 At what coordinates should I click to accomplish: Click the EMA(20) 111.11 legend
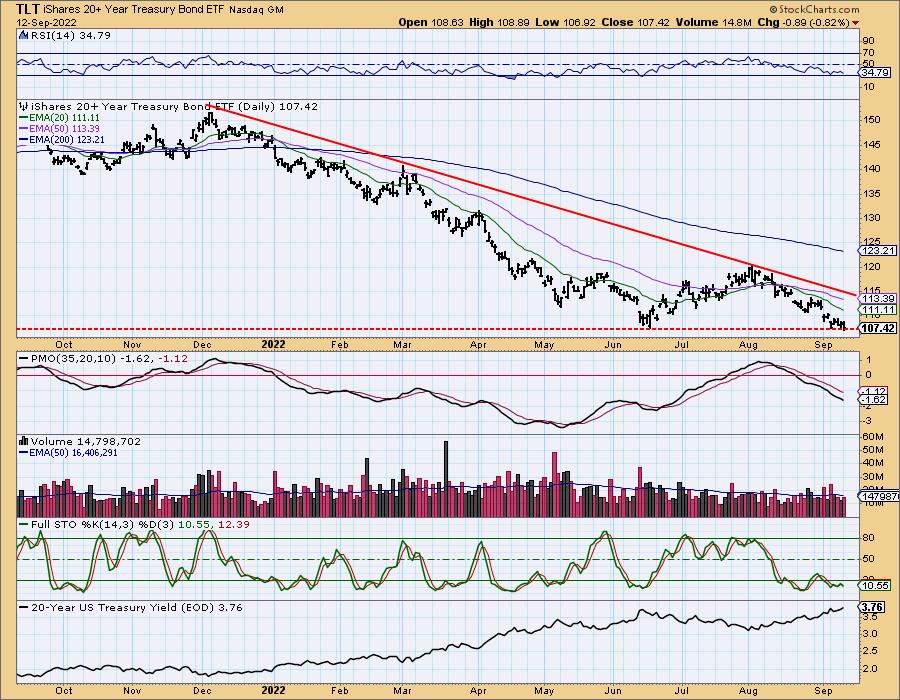coord(60,118)
